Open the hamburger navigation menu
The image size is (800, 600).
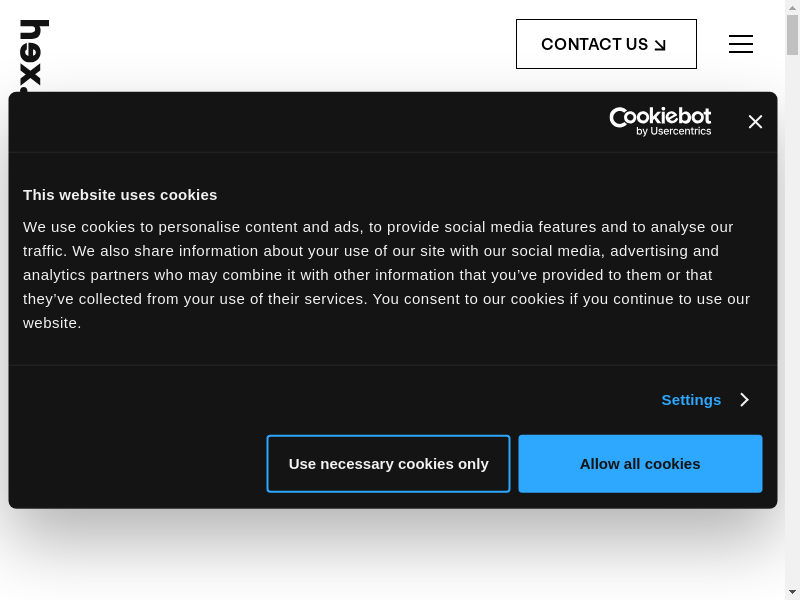[741, 44]
